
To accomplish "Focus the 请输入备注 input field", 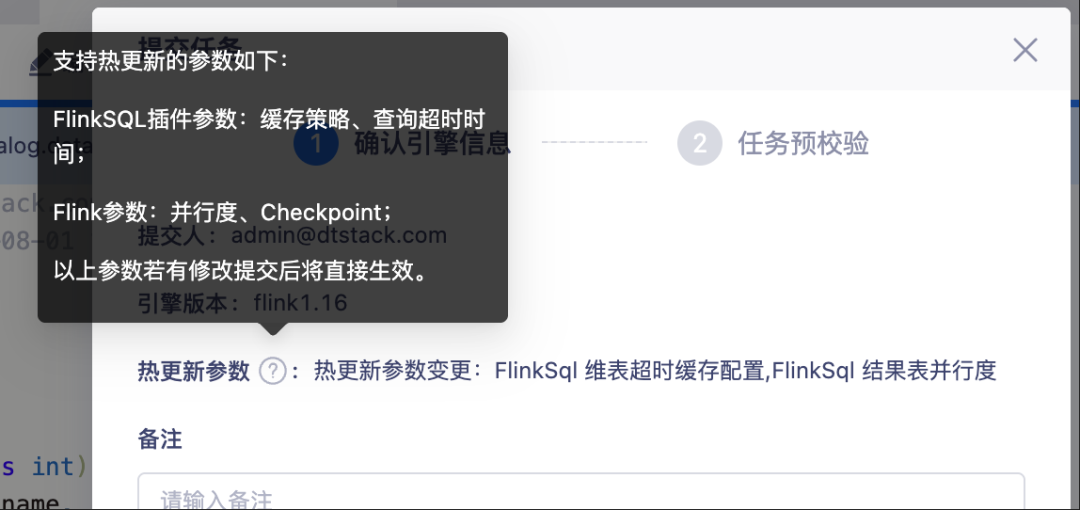I will click(581, 491).
